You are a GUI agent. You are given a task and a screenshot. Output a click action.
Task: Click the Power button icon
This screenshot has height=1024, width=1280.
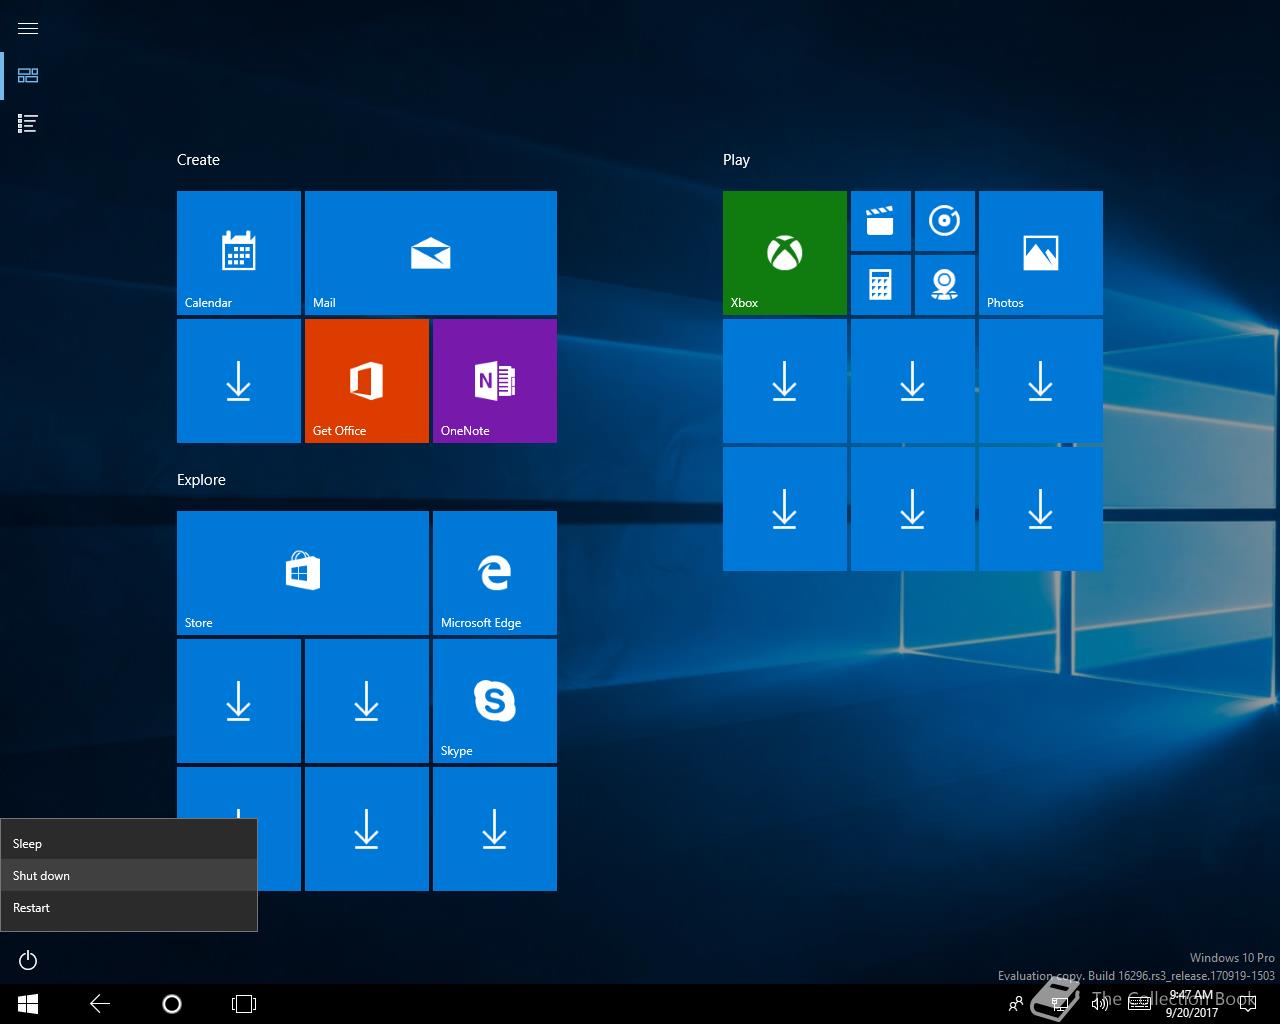click(x=28, y=960)
